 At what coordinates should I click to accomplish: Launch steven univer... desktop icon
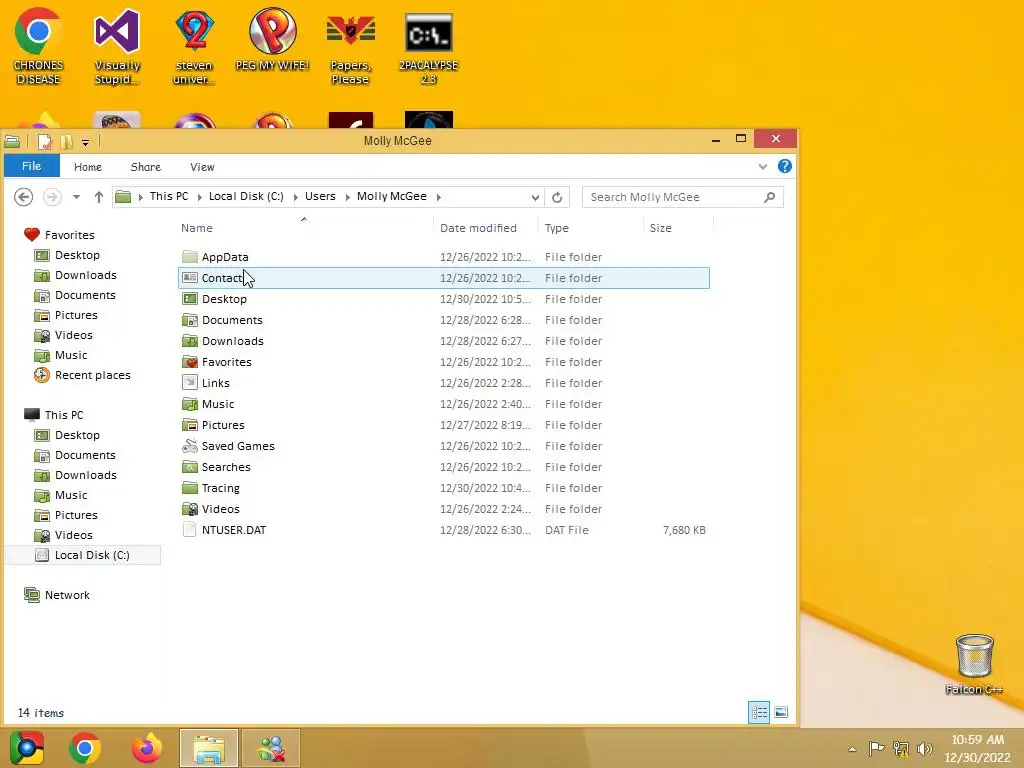[x=194, y=47]
